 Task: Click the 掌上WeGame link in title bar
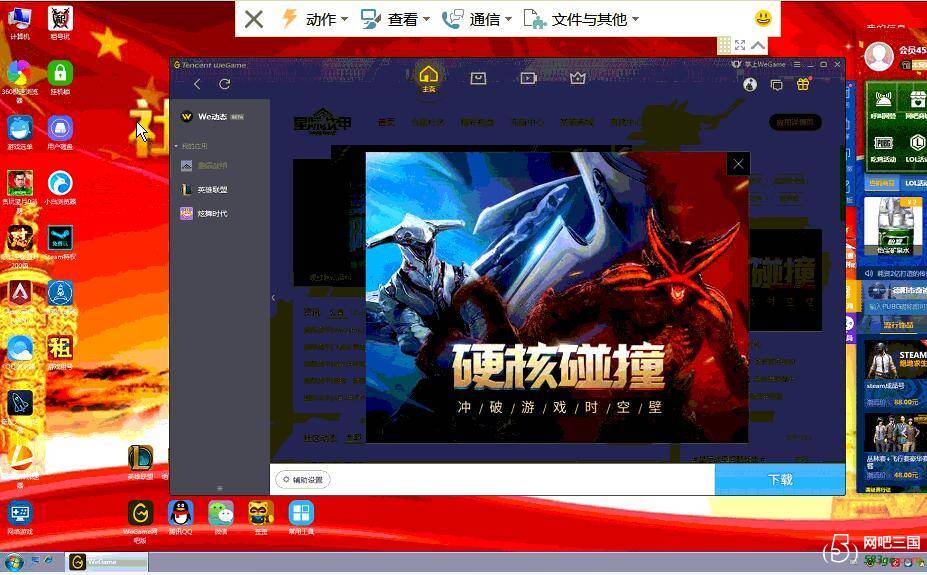(x=759, y=64)
